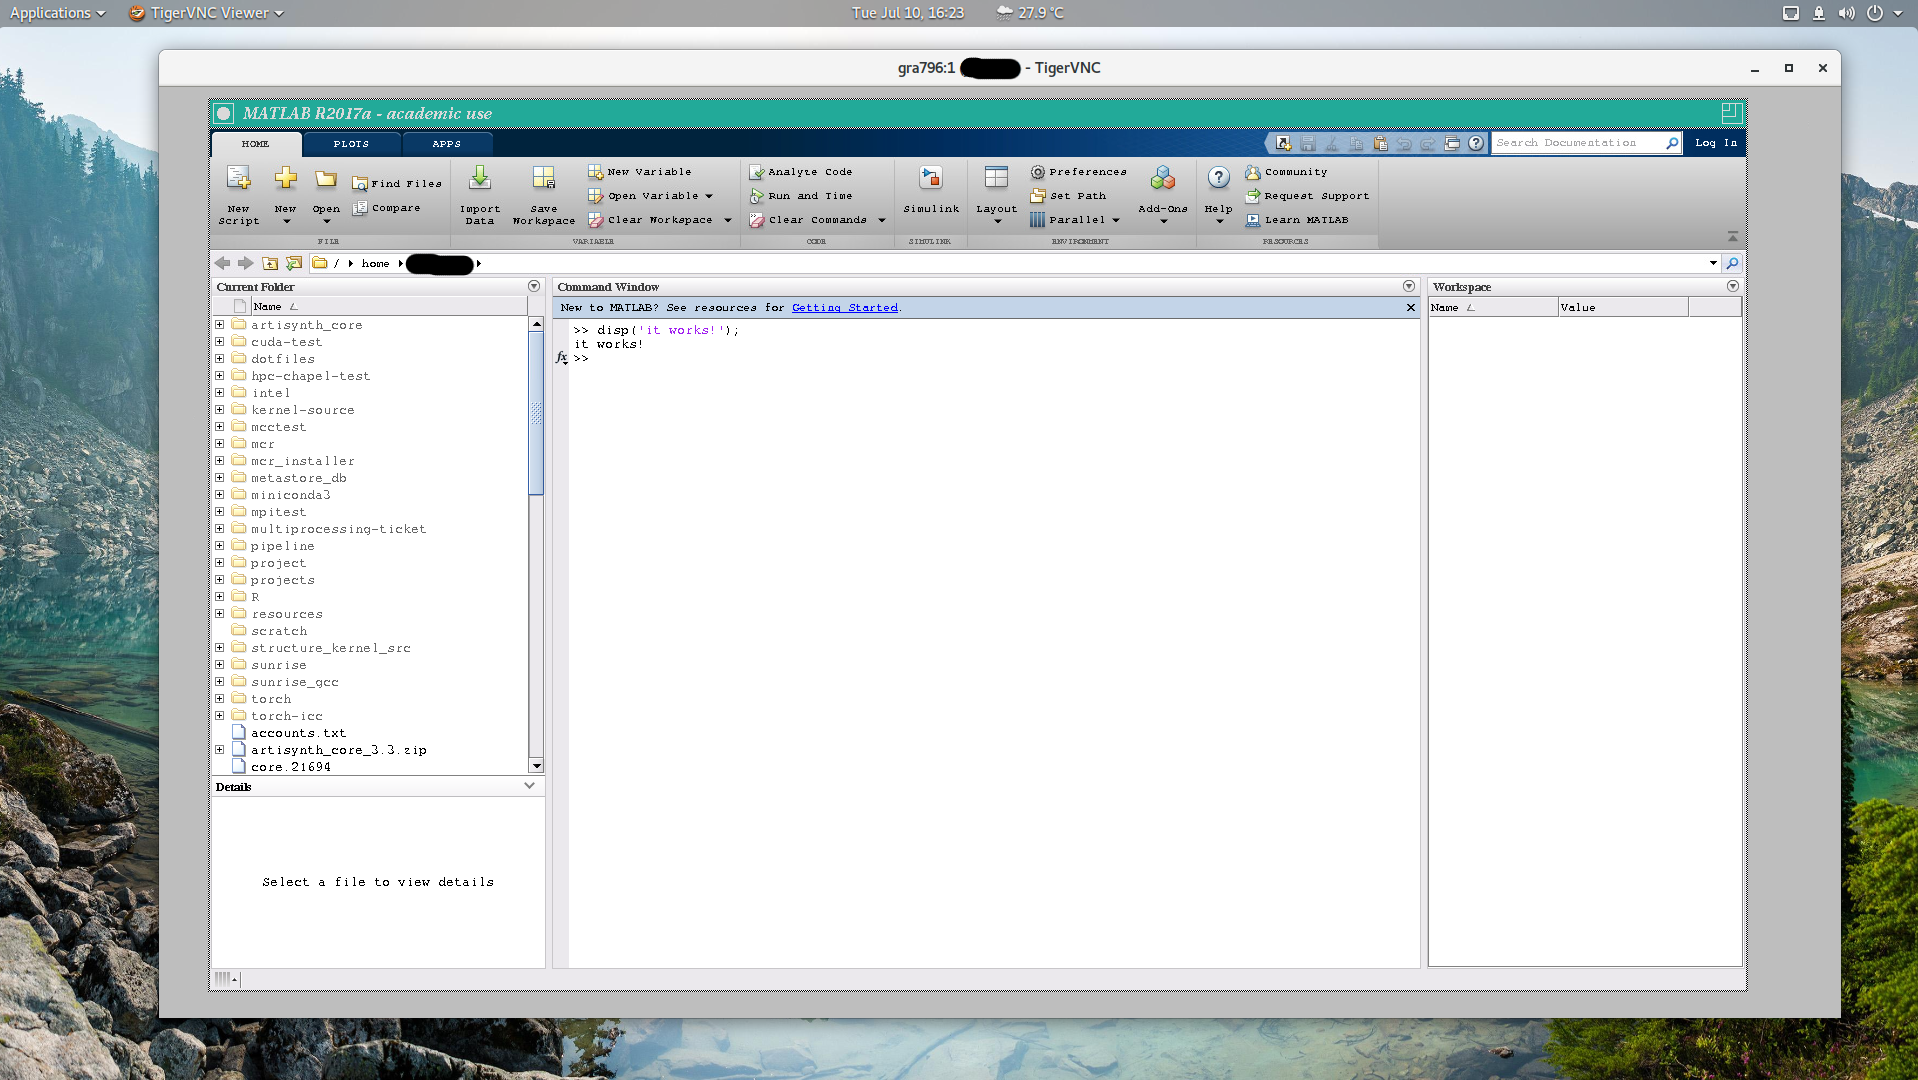1918x1080 pixels.
Task: Click the quick access help icon
Action: pos(1476,144)
